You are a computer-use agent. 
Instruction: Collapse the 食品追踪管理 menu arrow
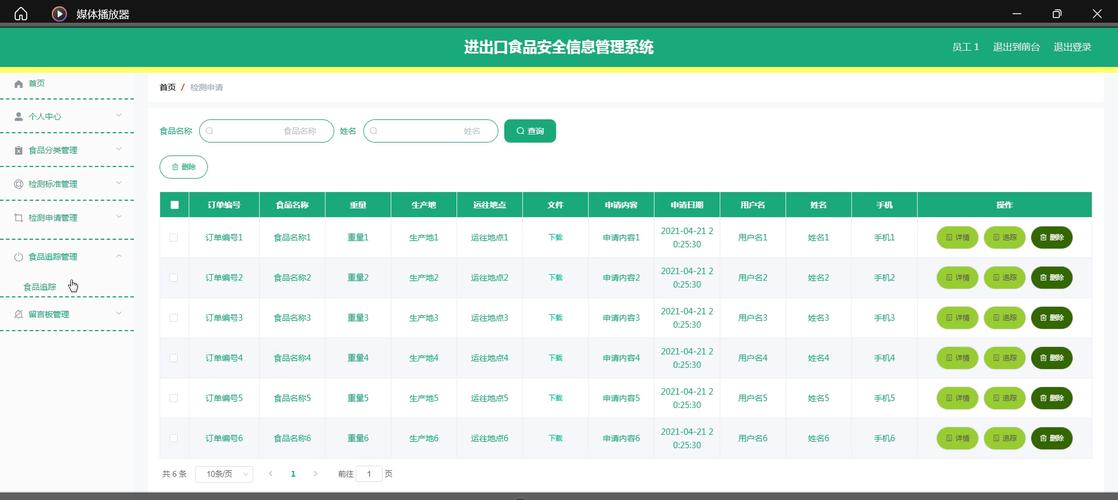119,257
